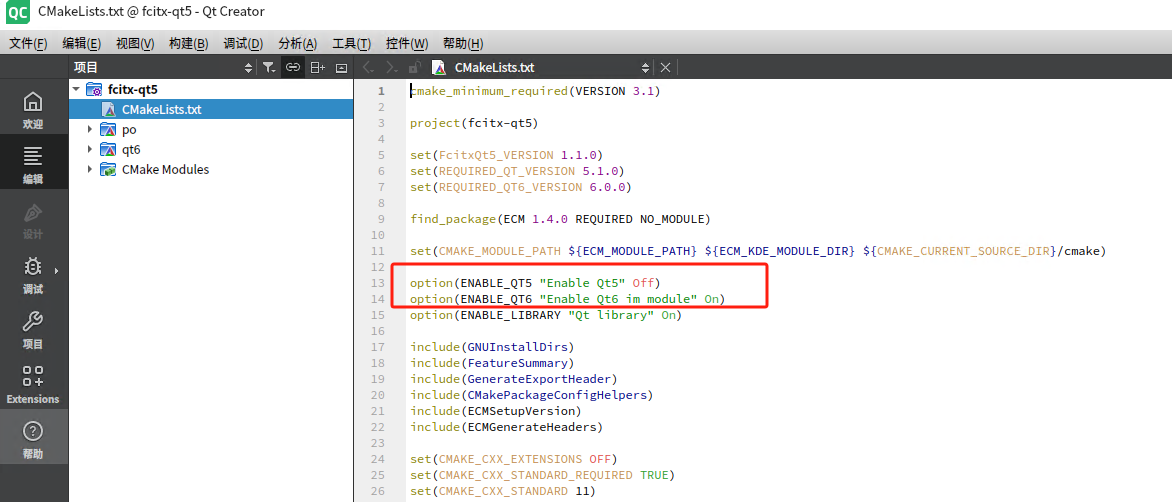Select the CMake Modules row
Image resolution: width=1172 pixels, height=502 pixels.
coord(211,169)
